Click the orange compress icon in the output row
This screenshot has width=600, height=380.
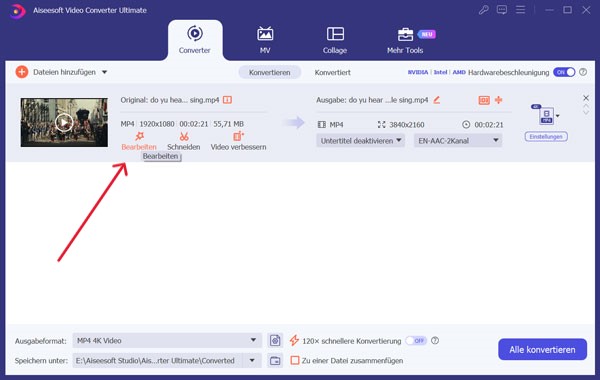[498, 100]
